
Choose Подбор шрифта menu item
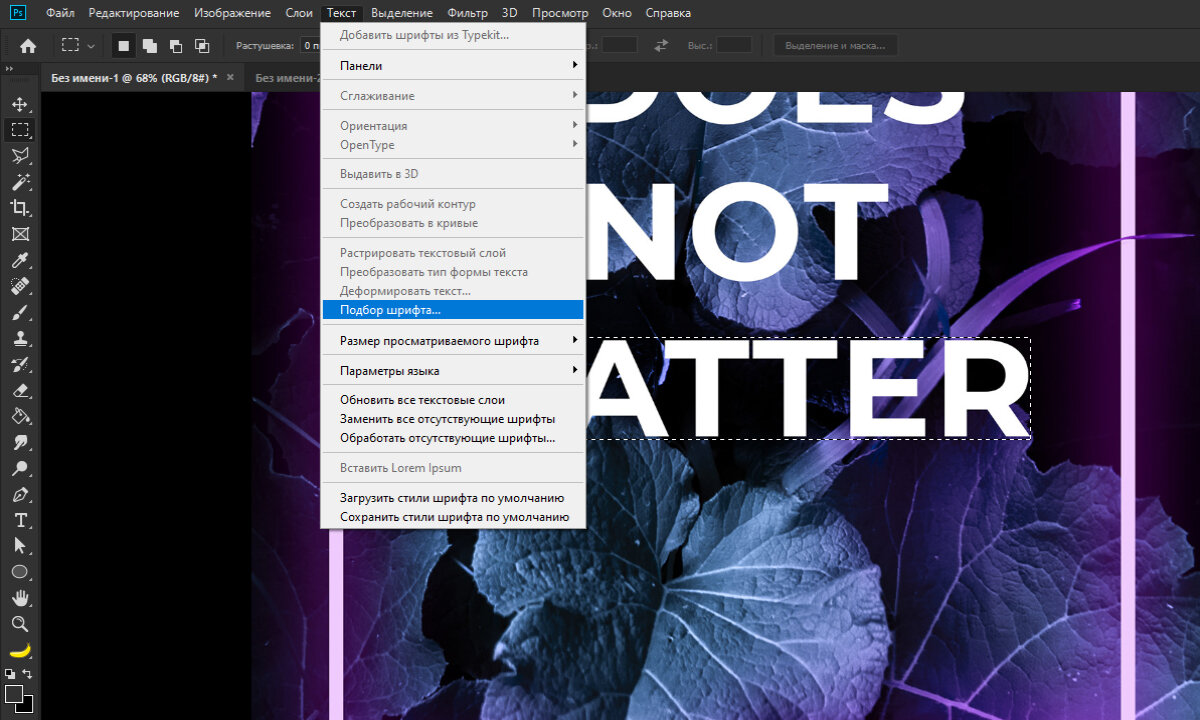(x=453, y=310)
